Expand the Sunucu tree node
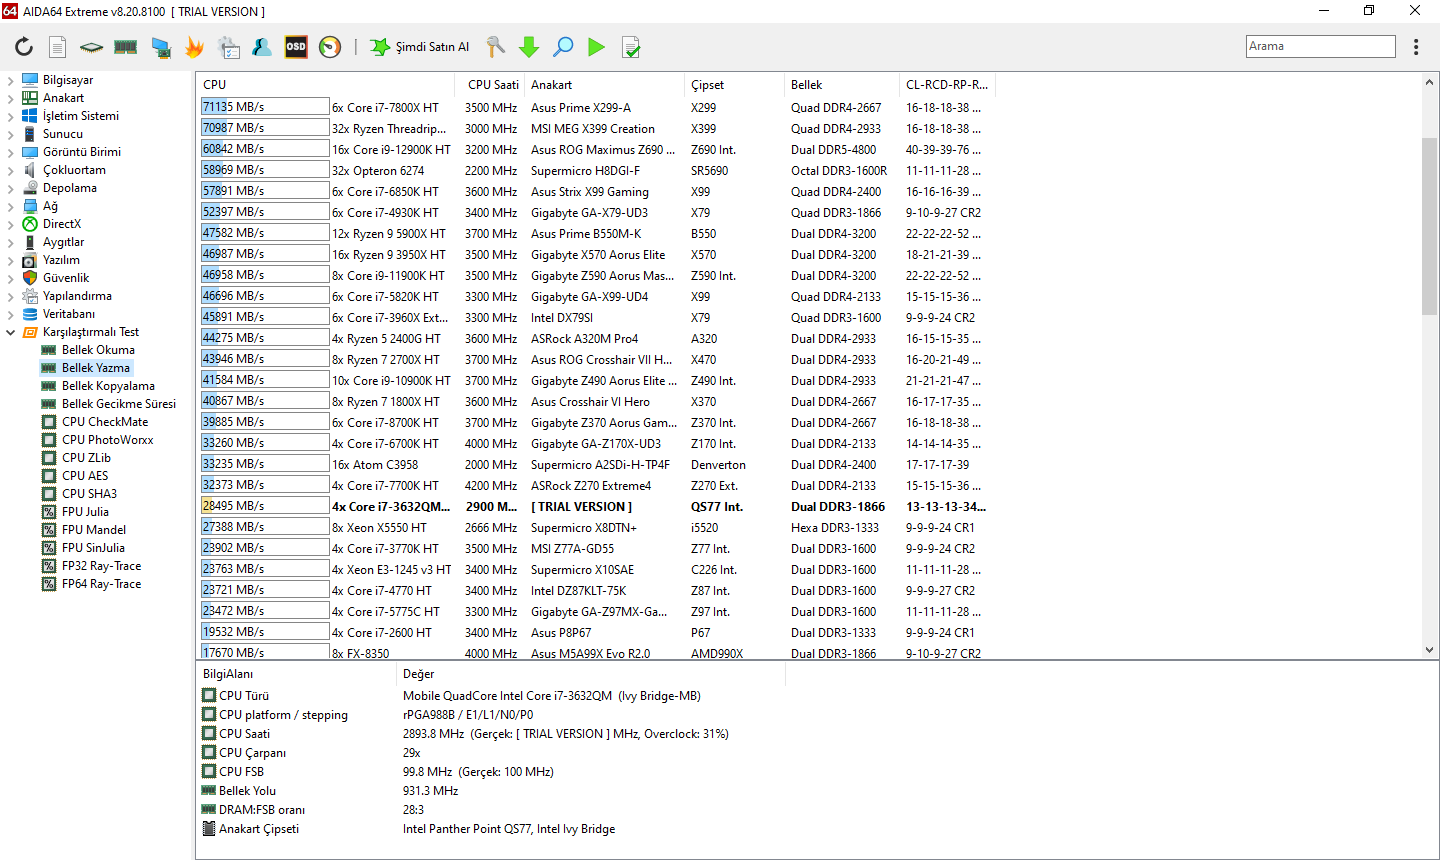 click(10, 134)
